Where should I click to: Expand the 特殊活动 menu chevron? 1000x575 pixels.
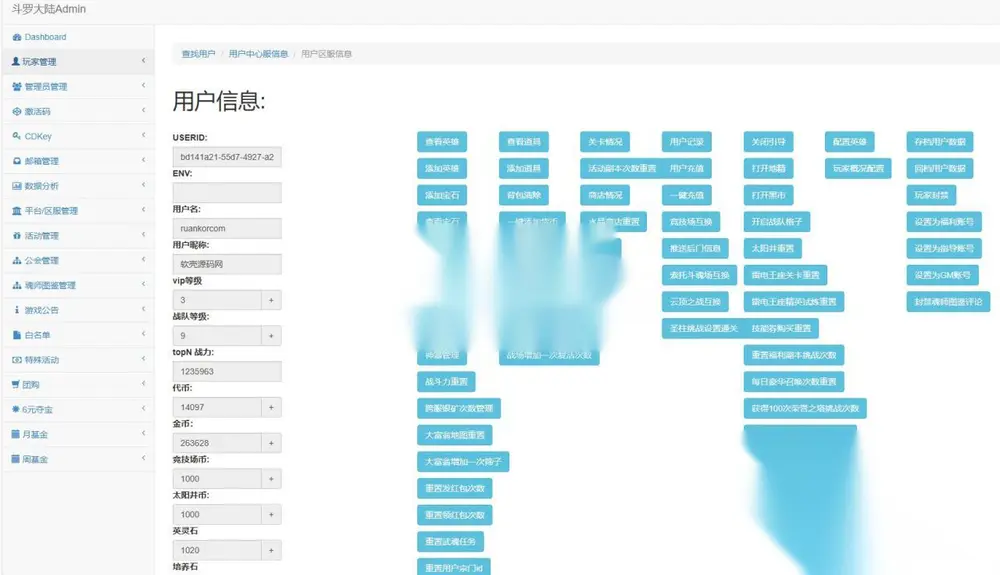pos(143,359)
